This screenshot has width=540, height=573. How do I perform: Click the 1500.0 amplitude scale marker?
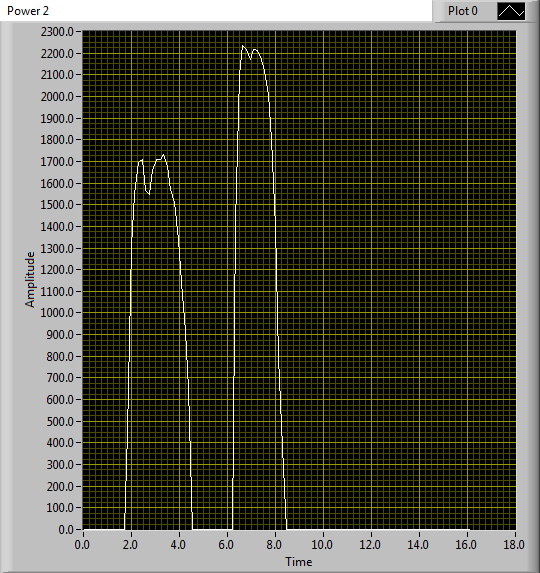[x=57, y=205]
